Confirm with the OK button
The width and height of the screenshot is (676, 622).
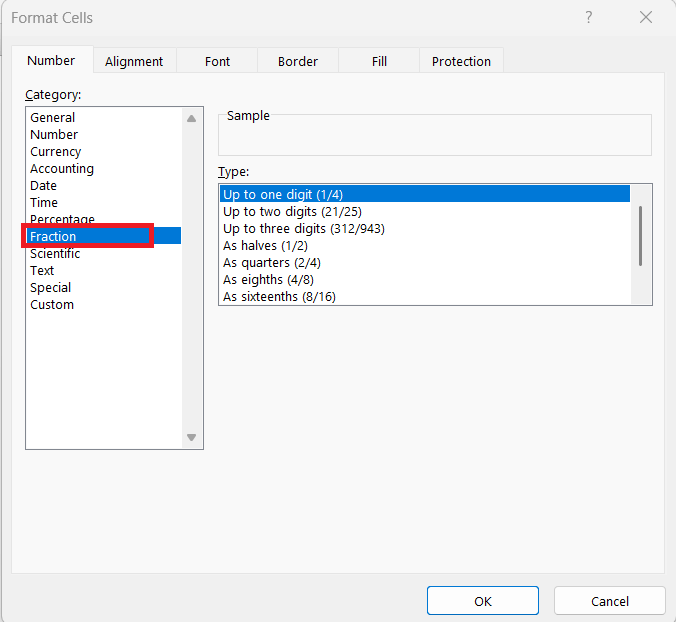click(483, 600)
